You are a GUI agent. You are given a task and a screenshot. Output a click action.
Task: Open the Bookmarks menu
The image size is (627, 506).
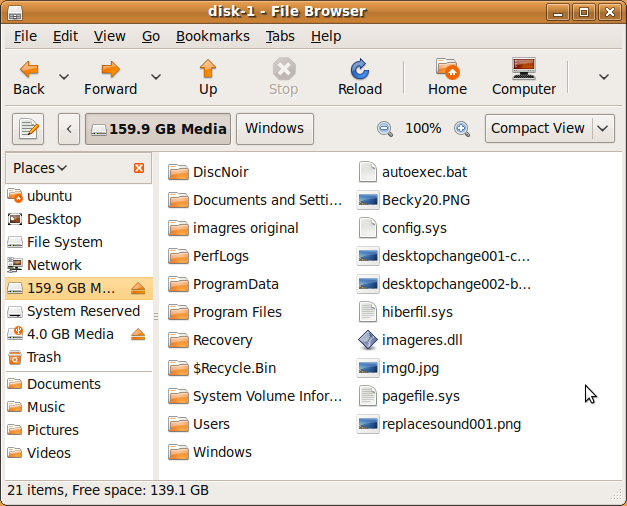point(212,36)
